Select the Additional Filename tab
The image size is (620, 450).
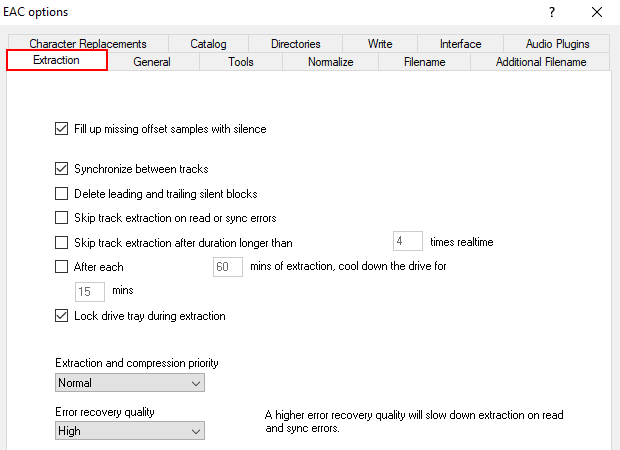click(x=541, y=62)
